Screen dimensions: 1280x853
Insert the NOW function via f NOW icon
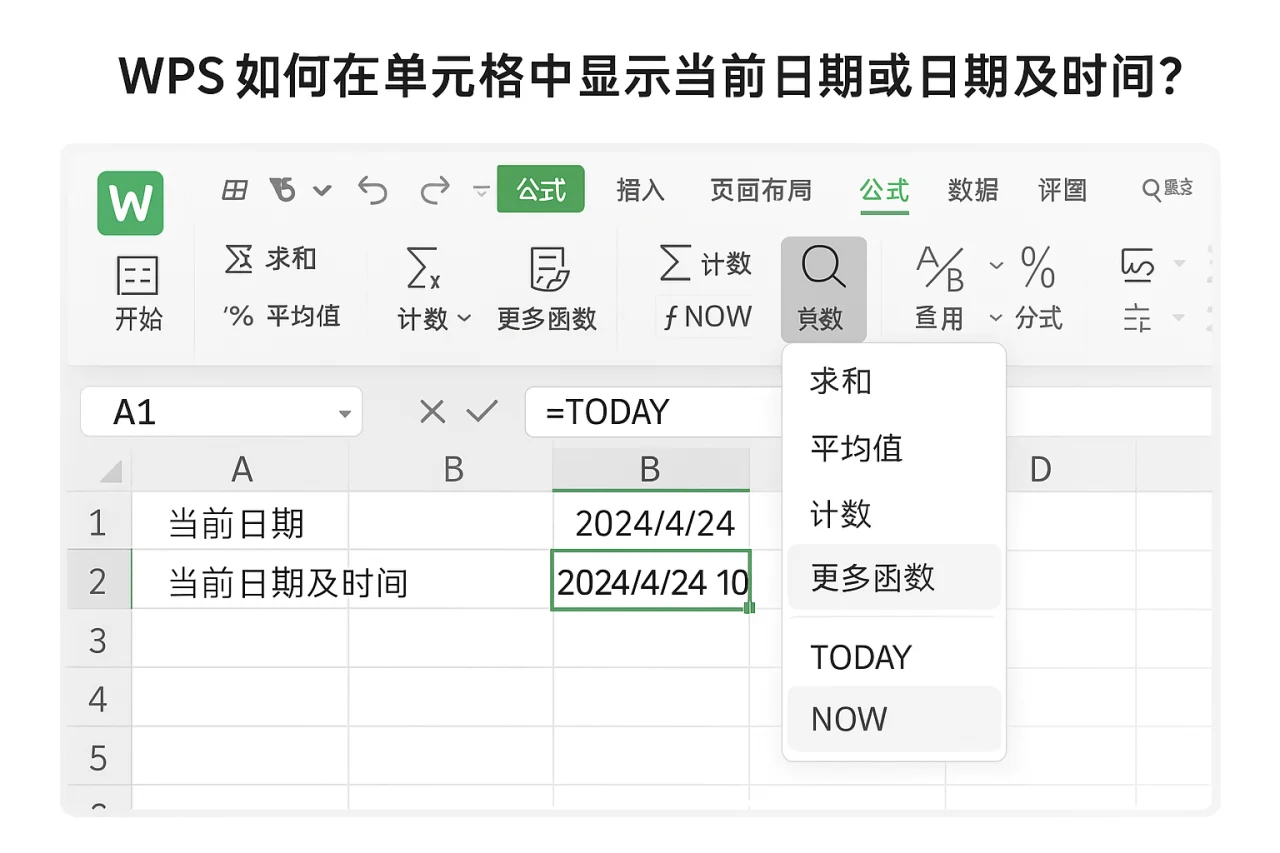[x=707, y=316]
